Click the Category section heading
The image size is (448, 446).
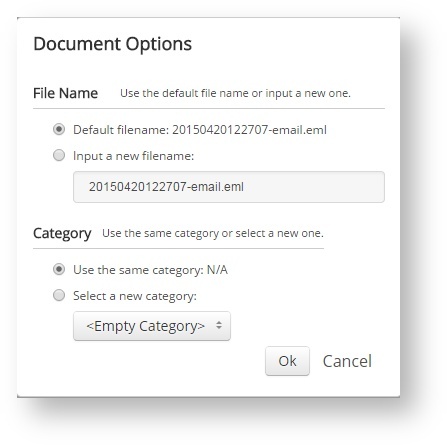[x=62, y=234]
